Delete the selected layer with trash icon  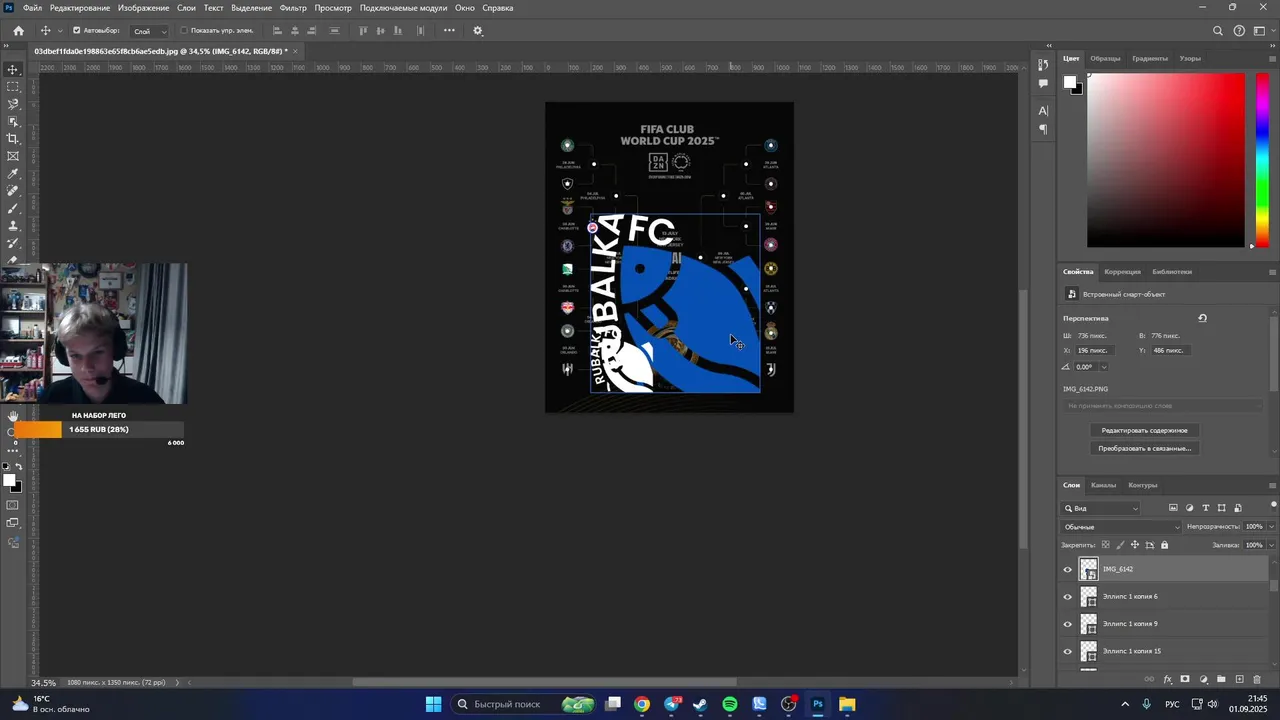(1257, 680)
